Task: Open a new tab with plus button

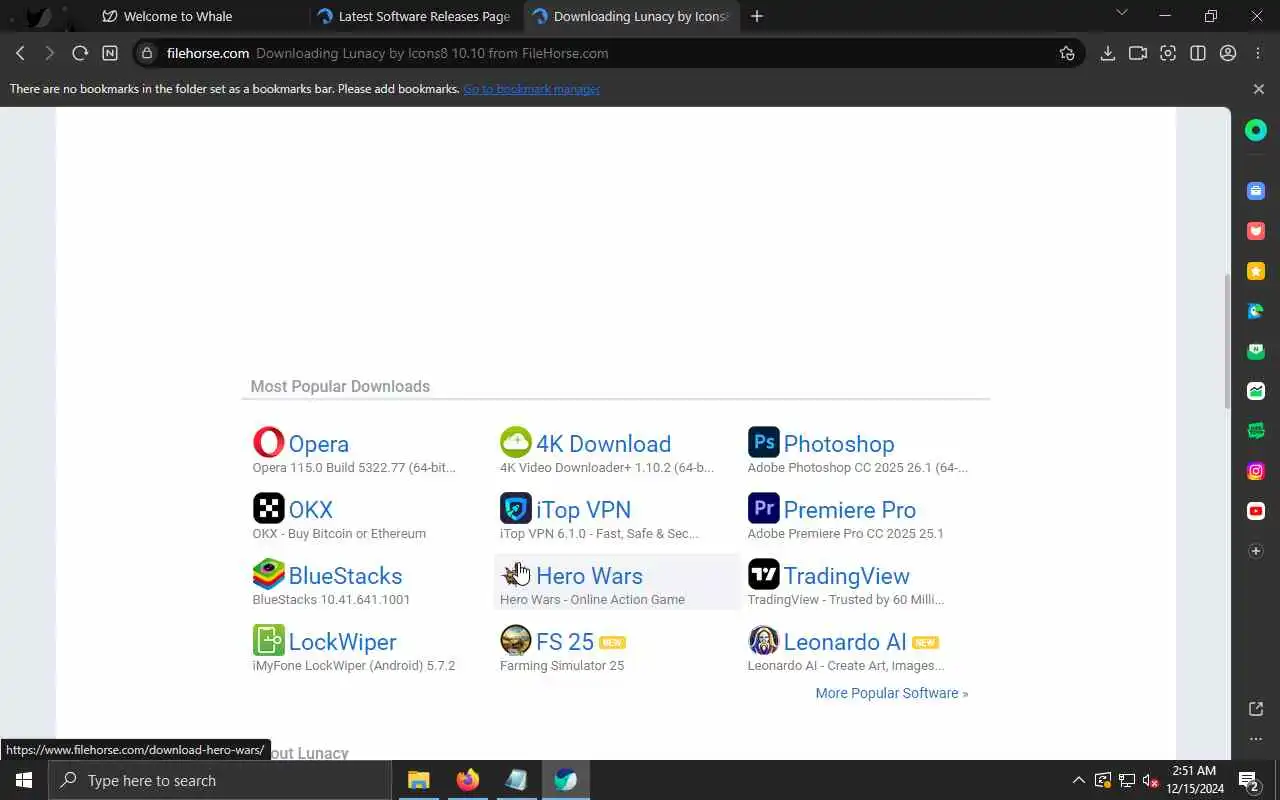Action: 757,16
